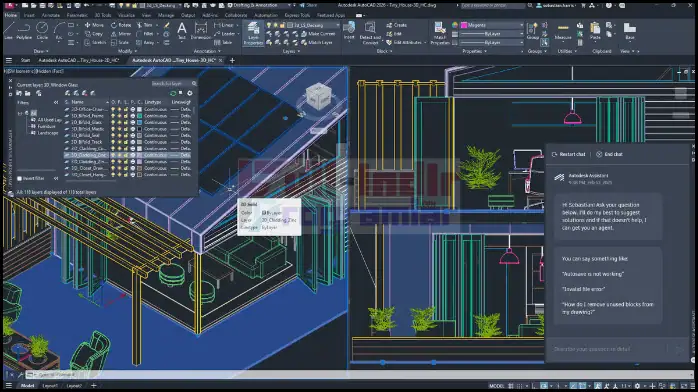Activate the Fillet command
The height and width of the screenshot is (392, 698).
point(145,34)
